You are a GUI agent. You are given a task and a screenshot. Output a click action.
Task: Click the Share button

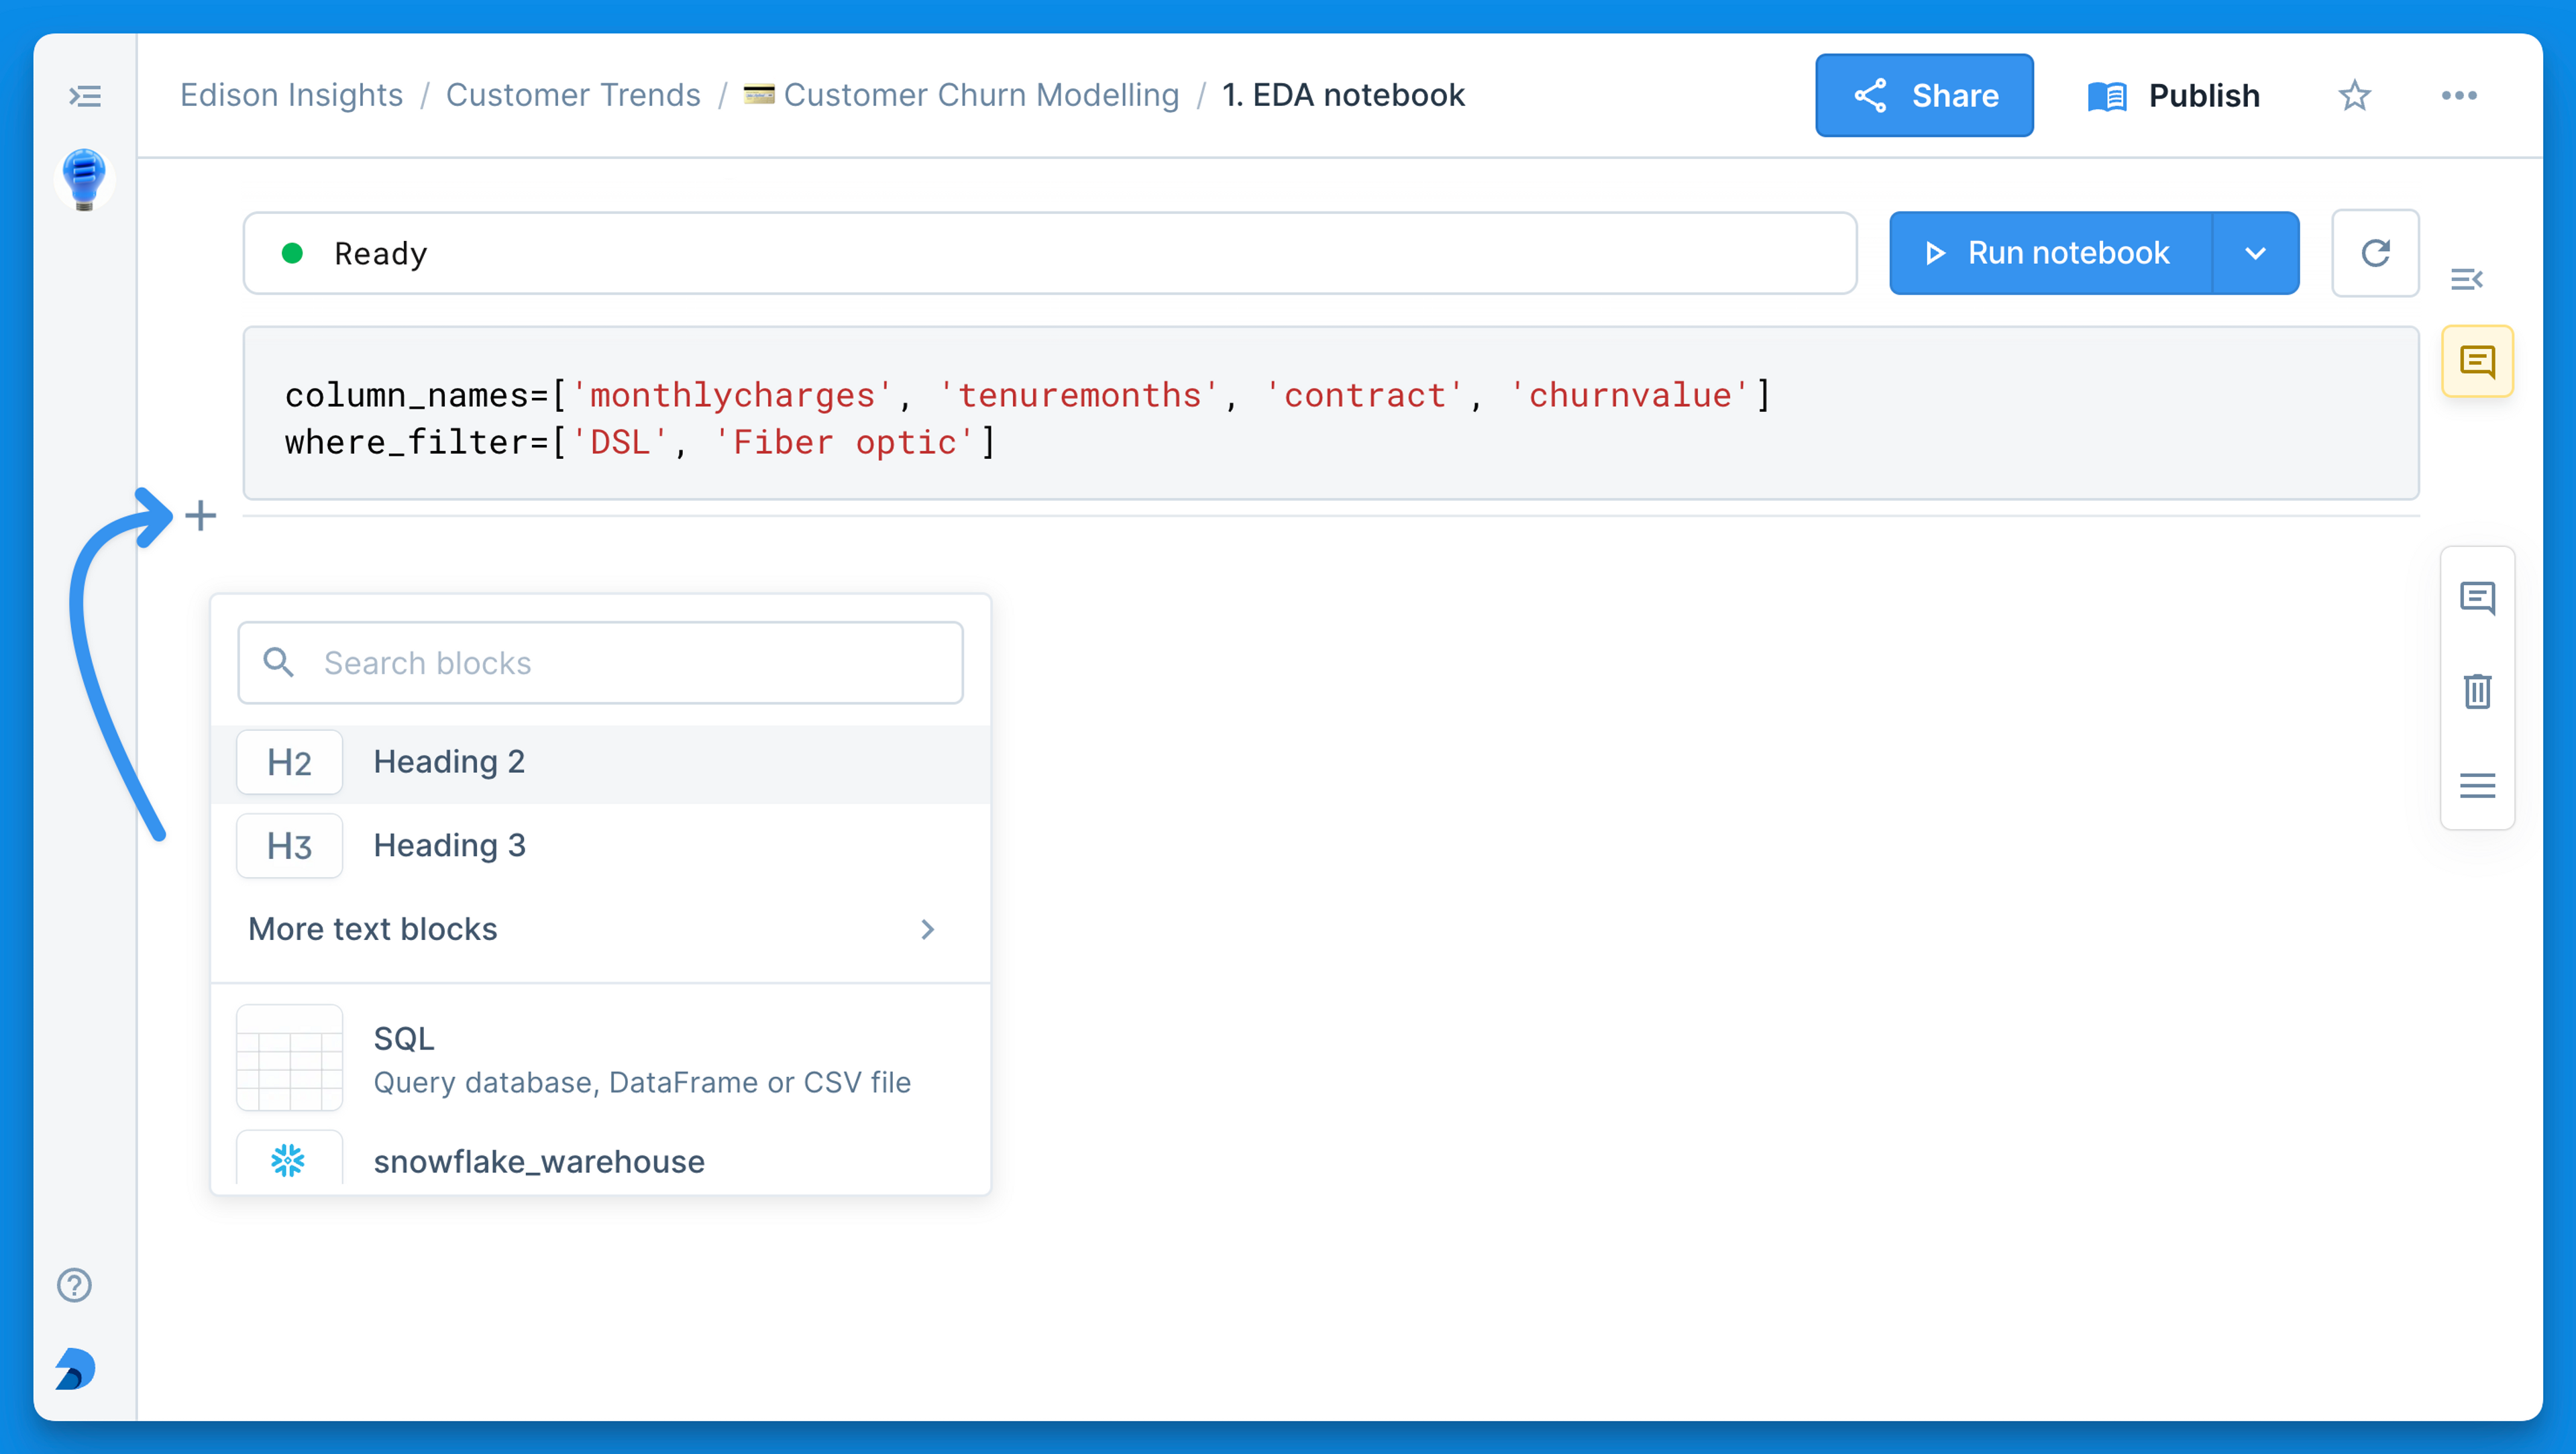coord(1924,96)
